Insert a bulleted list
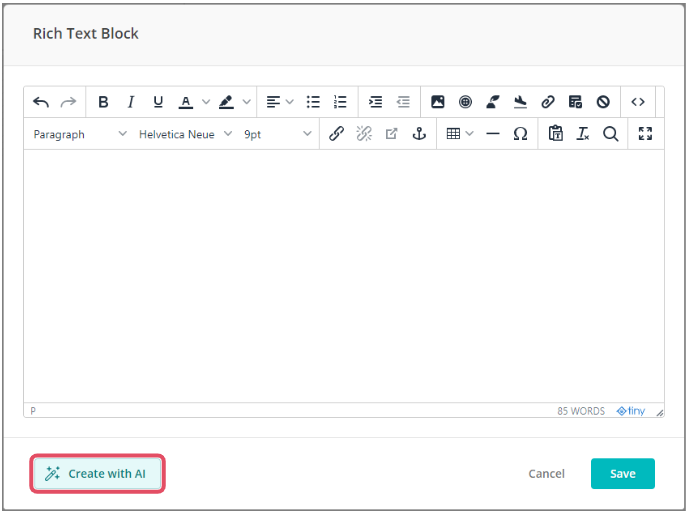Viewport: 689px width, 512px height. pos(313,102)
